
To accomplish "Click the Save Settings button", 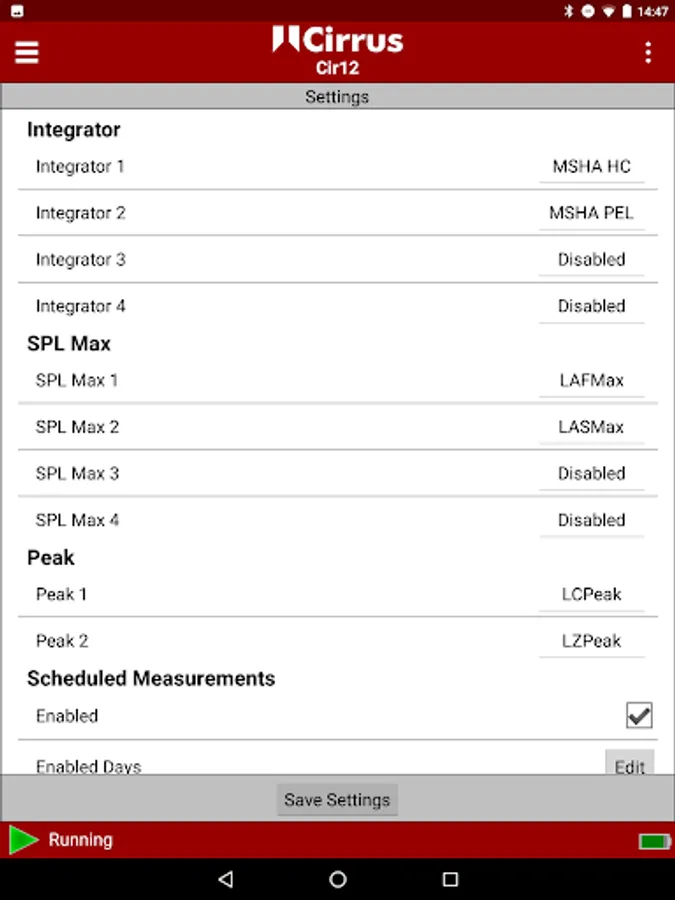I will [x=337, y=800].
